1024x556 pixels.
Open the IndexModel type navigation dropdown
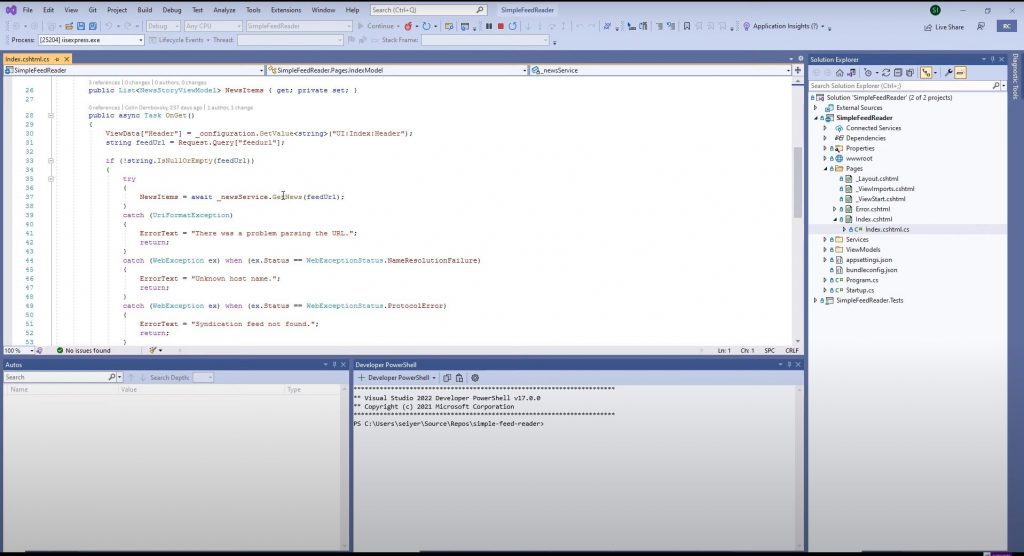pyautogui.click(x=524, y=70)
